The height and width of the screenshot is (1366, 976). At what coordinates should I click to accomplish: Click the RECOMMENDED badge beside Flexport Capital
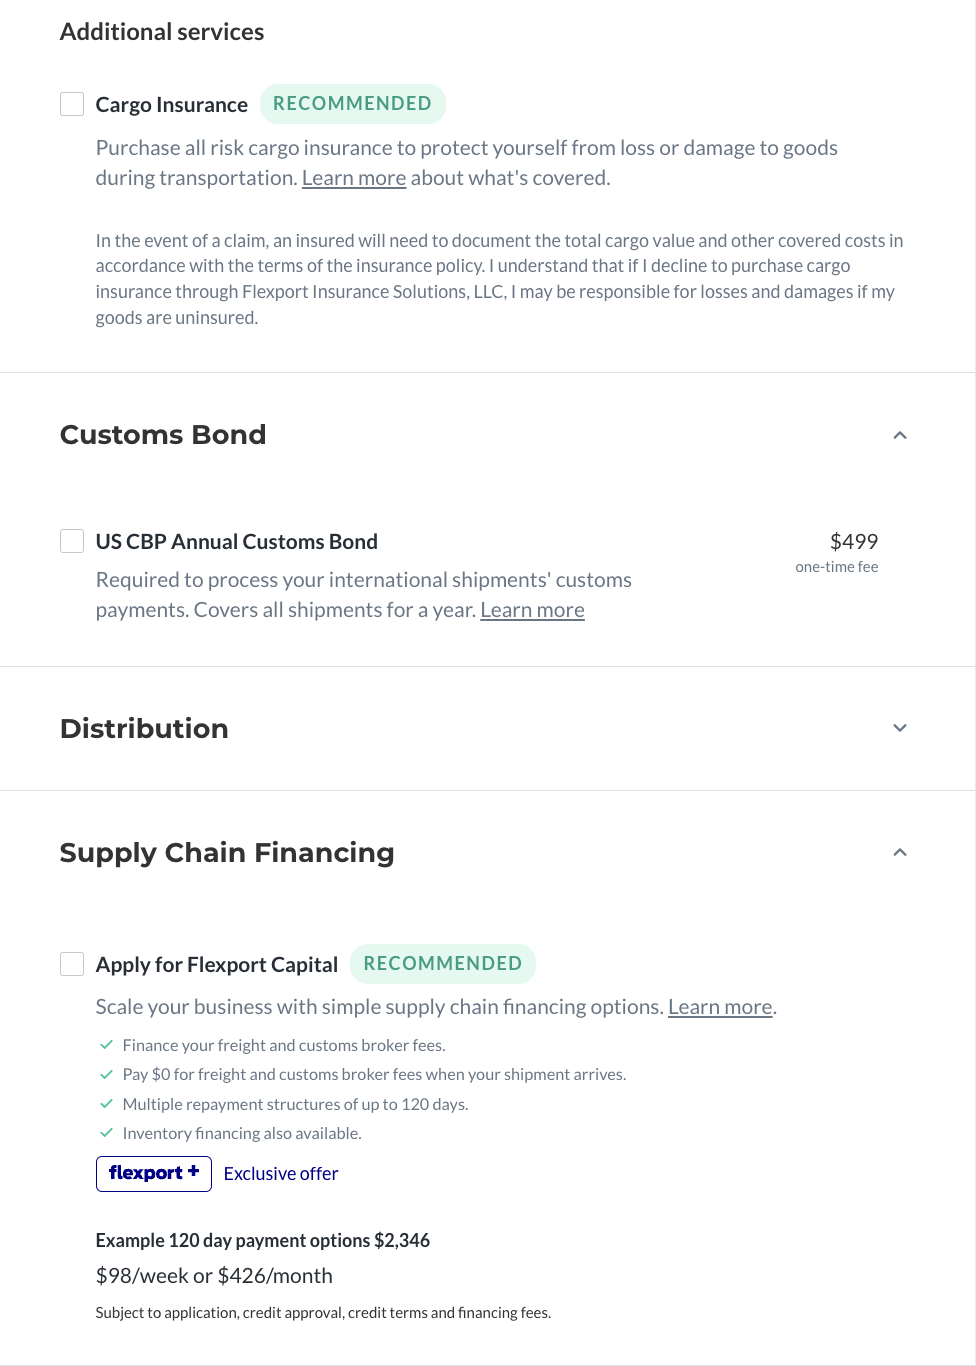pos(443,964)
